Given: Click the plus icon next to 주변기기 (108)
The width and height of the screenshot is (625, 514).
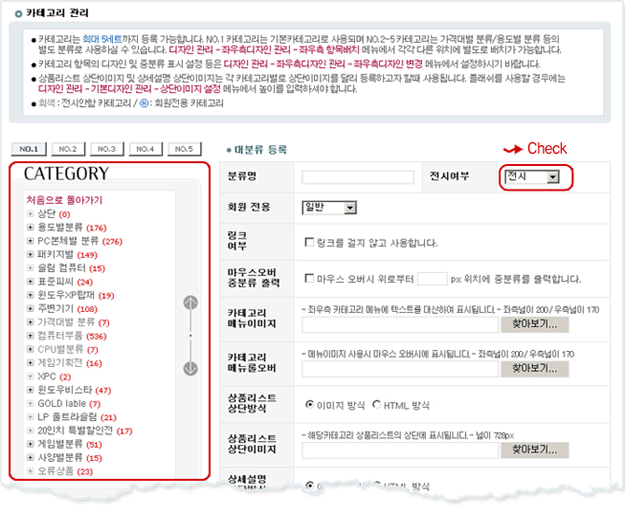Looking at the screenshot, I should 31,309.
